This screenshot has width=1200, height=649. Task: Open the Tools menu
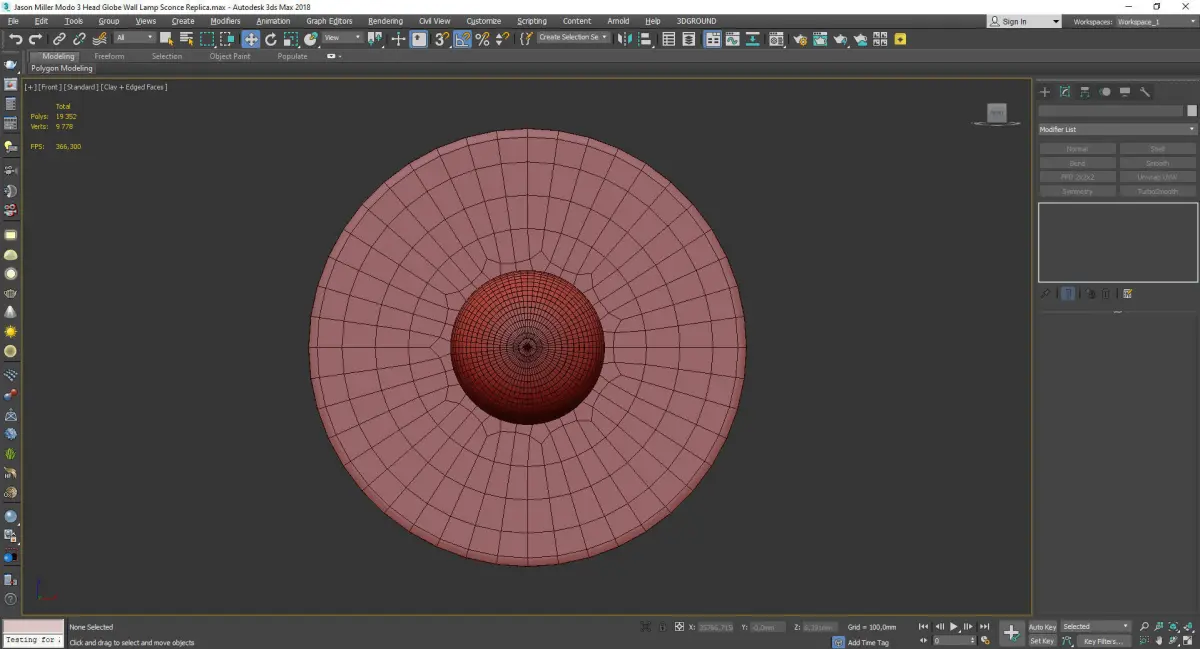74,21
